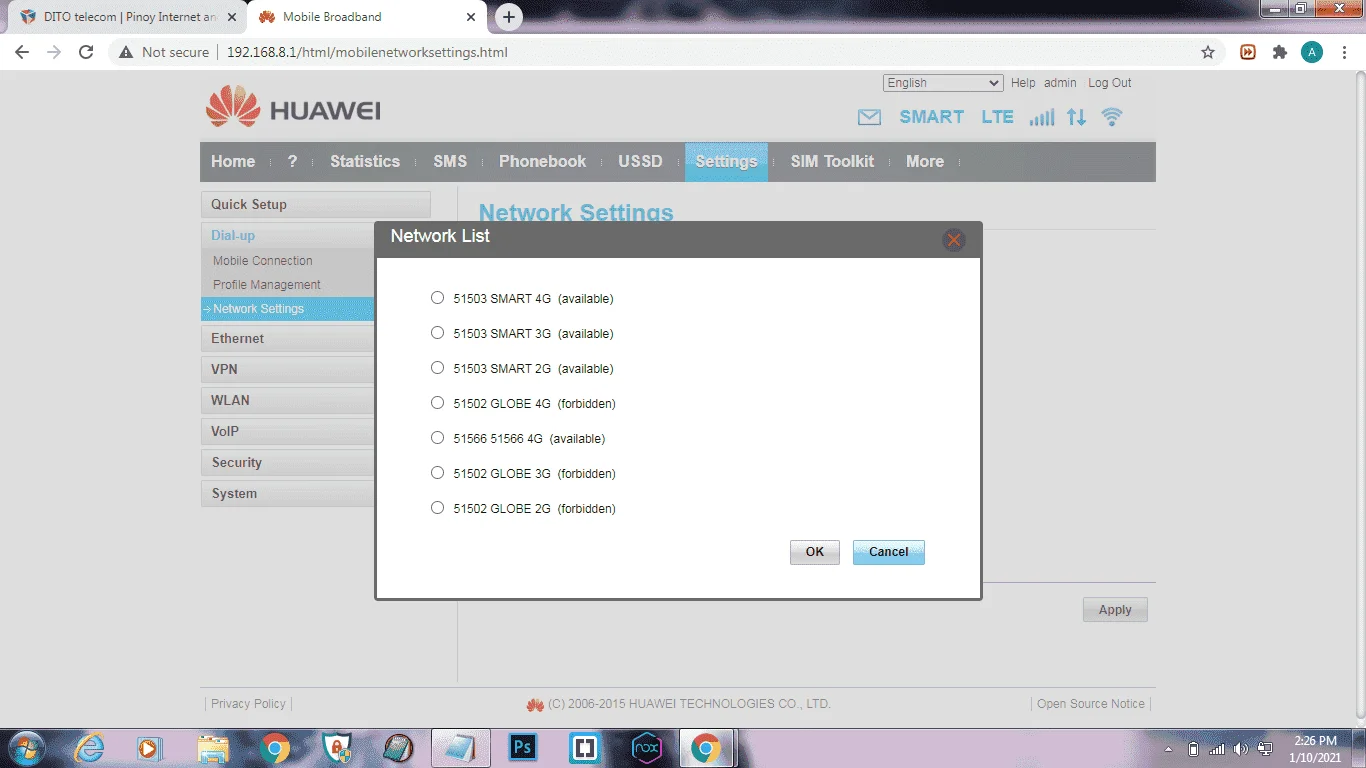Image resolution: width=1366 pixels, height=768 pixels.
Task: Open the Help link
Action: pos(1023,83)
